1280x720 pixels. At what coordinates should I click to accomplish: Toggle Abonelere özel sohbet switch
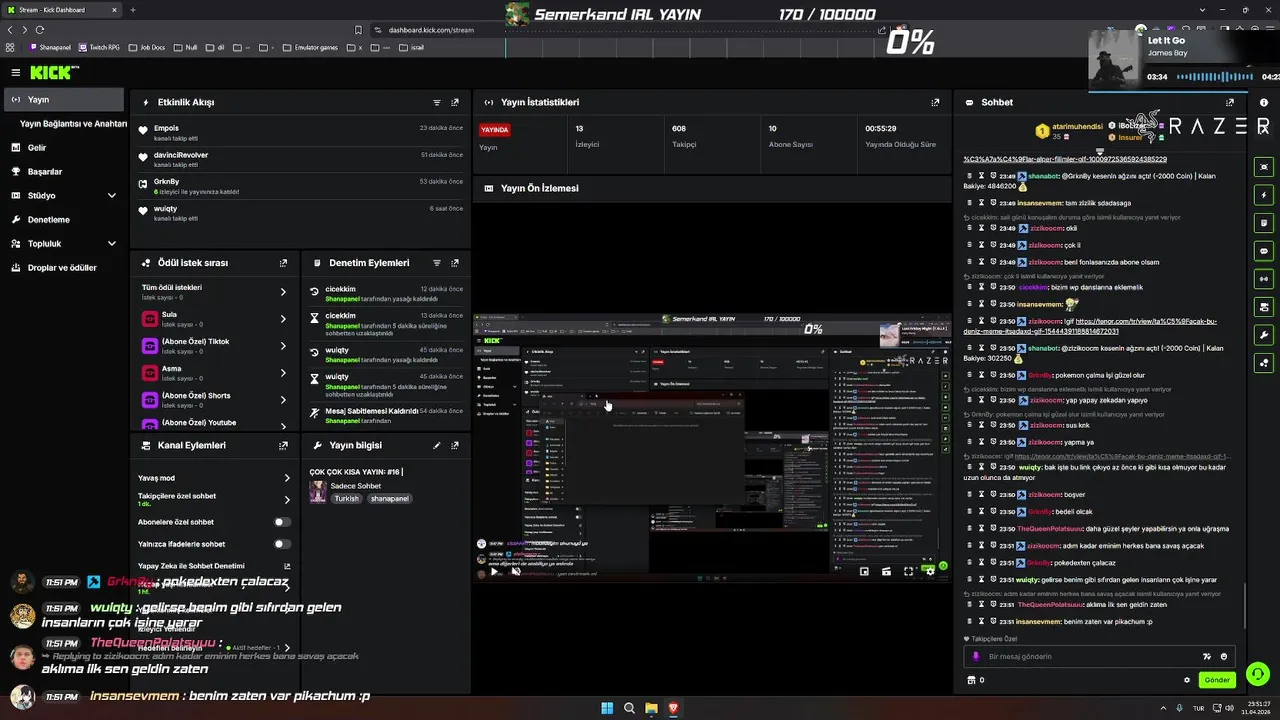[x=282, y=522]
